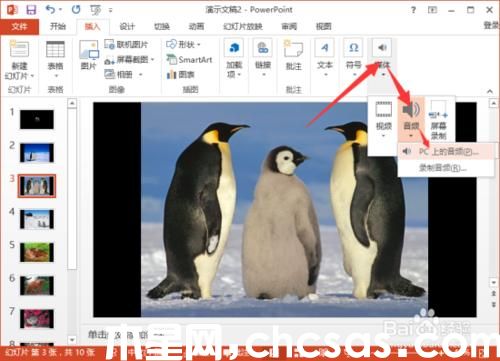Select slide 4 thumbnail

coord(37,219)
